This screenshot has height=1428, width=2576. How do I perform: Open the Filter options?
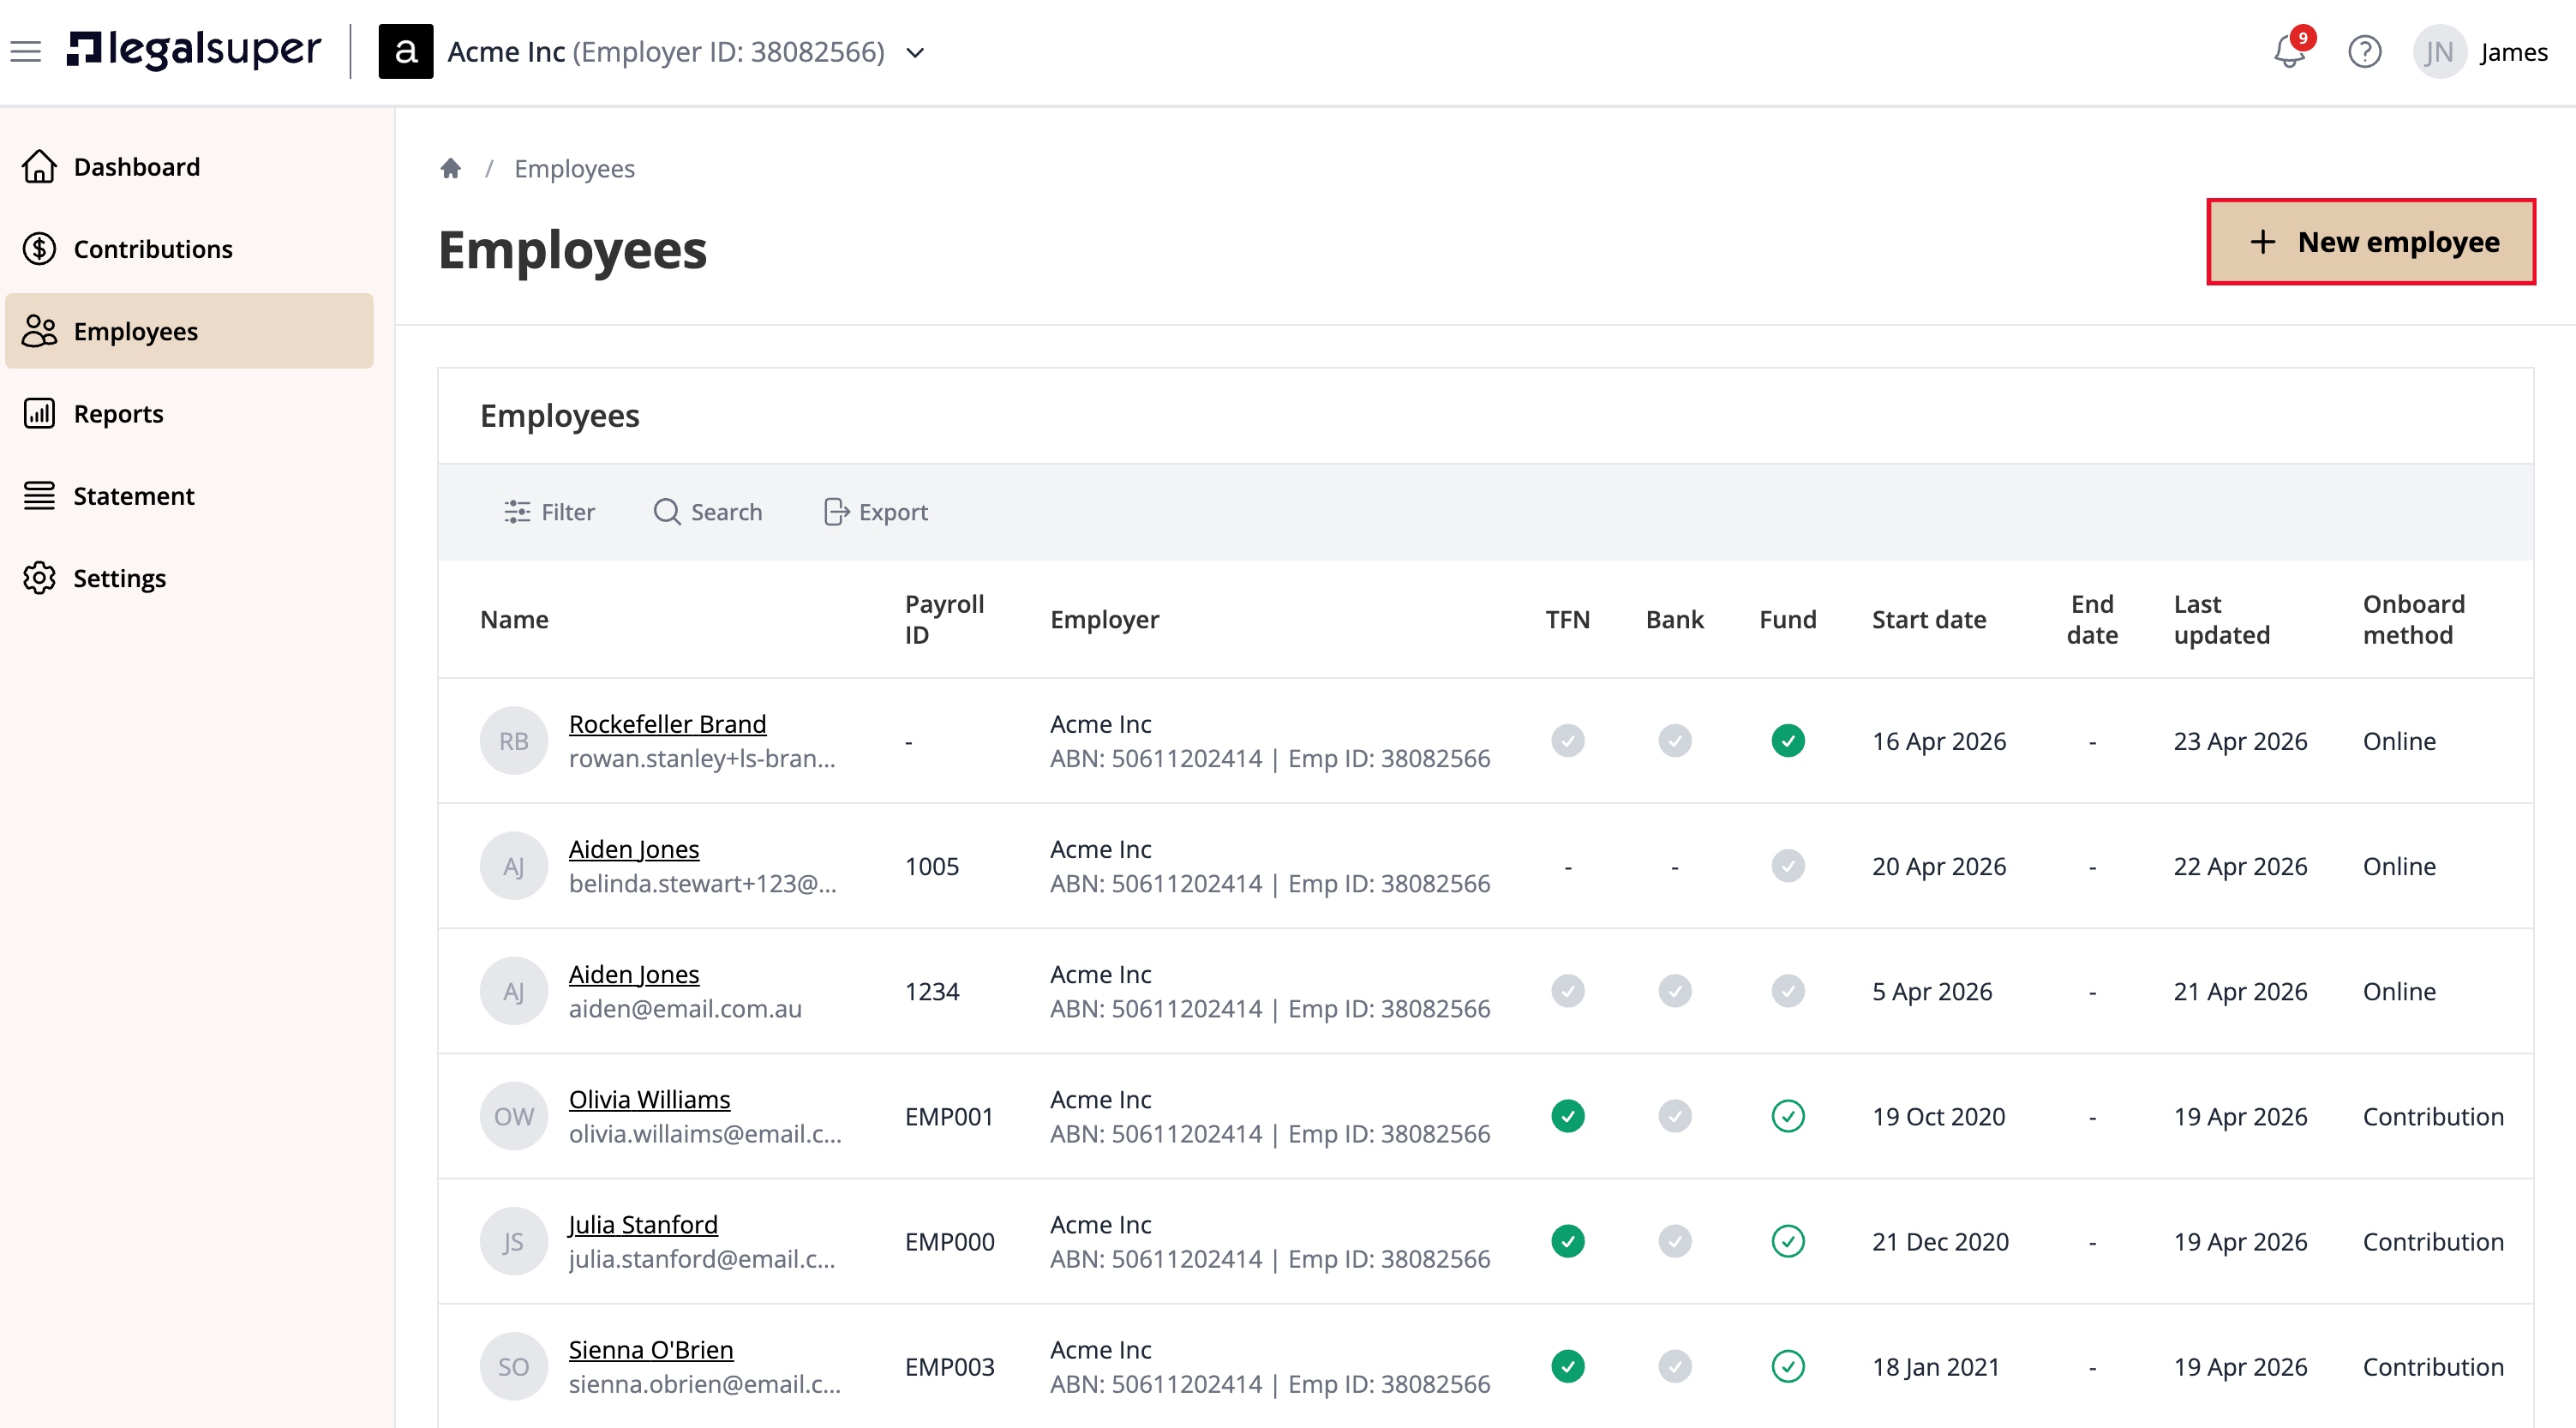[549, 511]
